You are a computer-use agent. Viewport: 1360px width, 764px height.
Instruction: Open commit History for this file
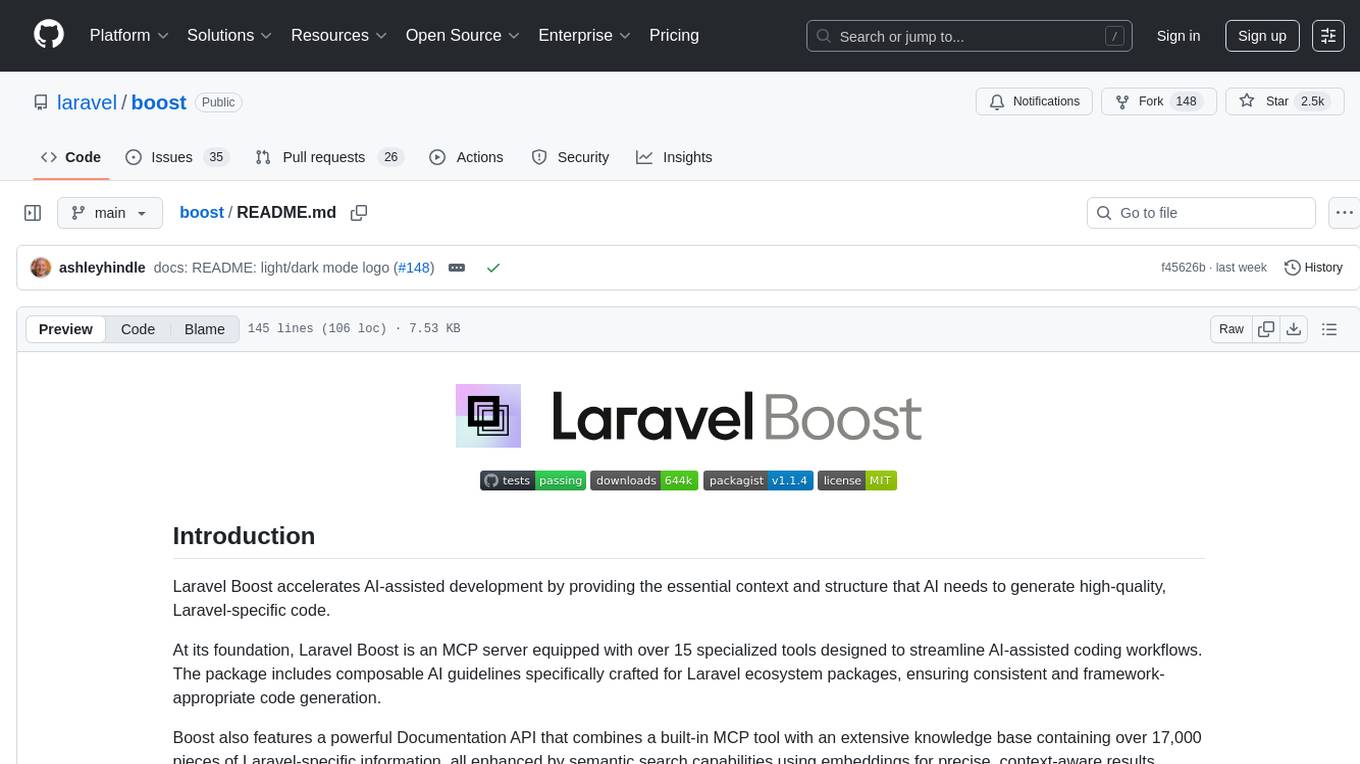[x=1313, y=268]
